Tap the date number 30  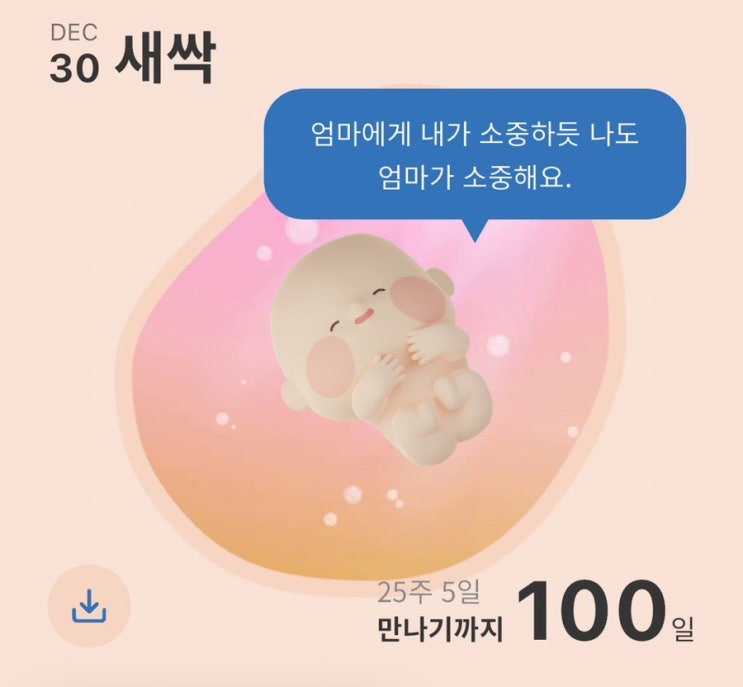click(74, 68)
